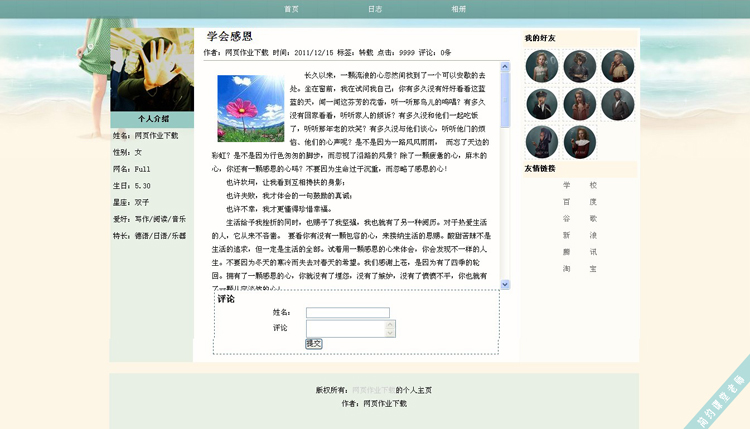This screenshot has height=429, width=750.
Task: Click the comment textarea scroll down arrow
Action: pyautogui.click(x=390, y=333)
